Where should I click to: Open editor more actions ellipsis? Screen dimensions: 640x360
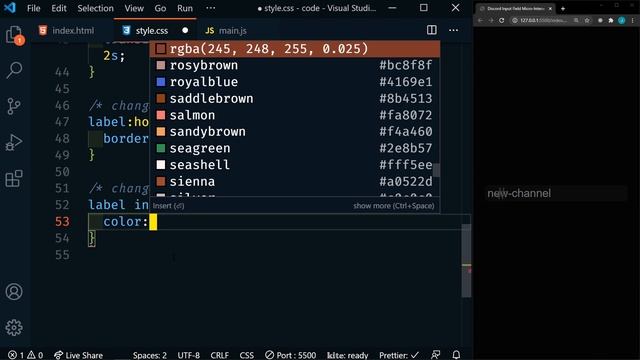pyautogui.click(x=453, y=30)
